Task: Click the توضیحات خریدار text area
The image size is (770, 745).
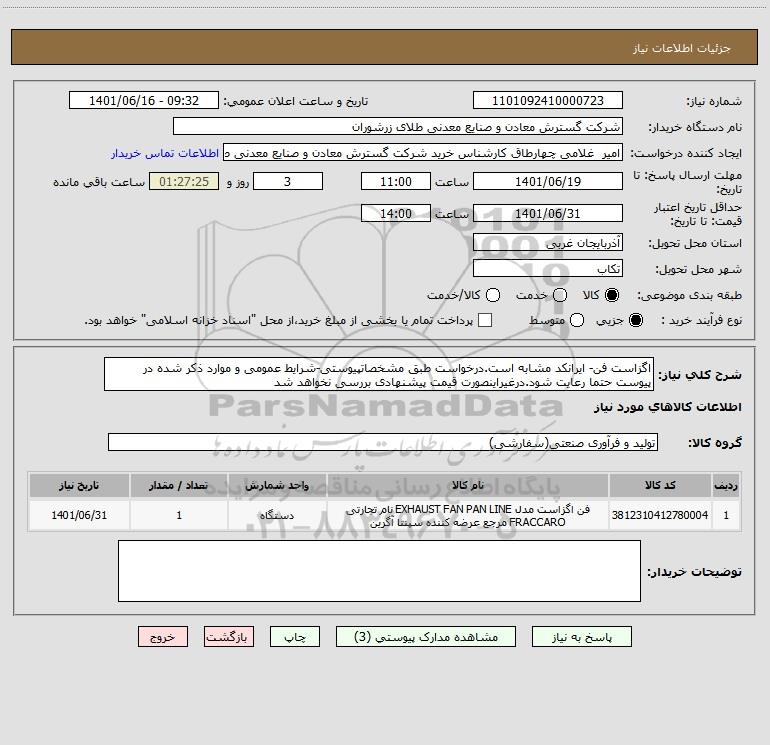Action: (x=379, y=571)
